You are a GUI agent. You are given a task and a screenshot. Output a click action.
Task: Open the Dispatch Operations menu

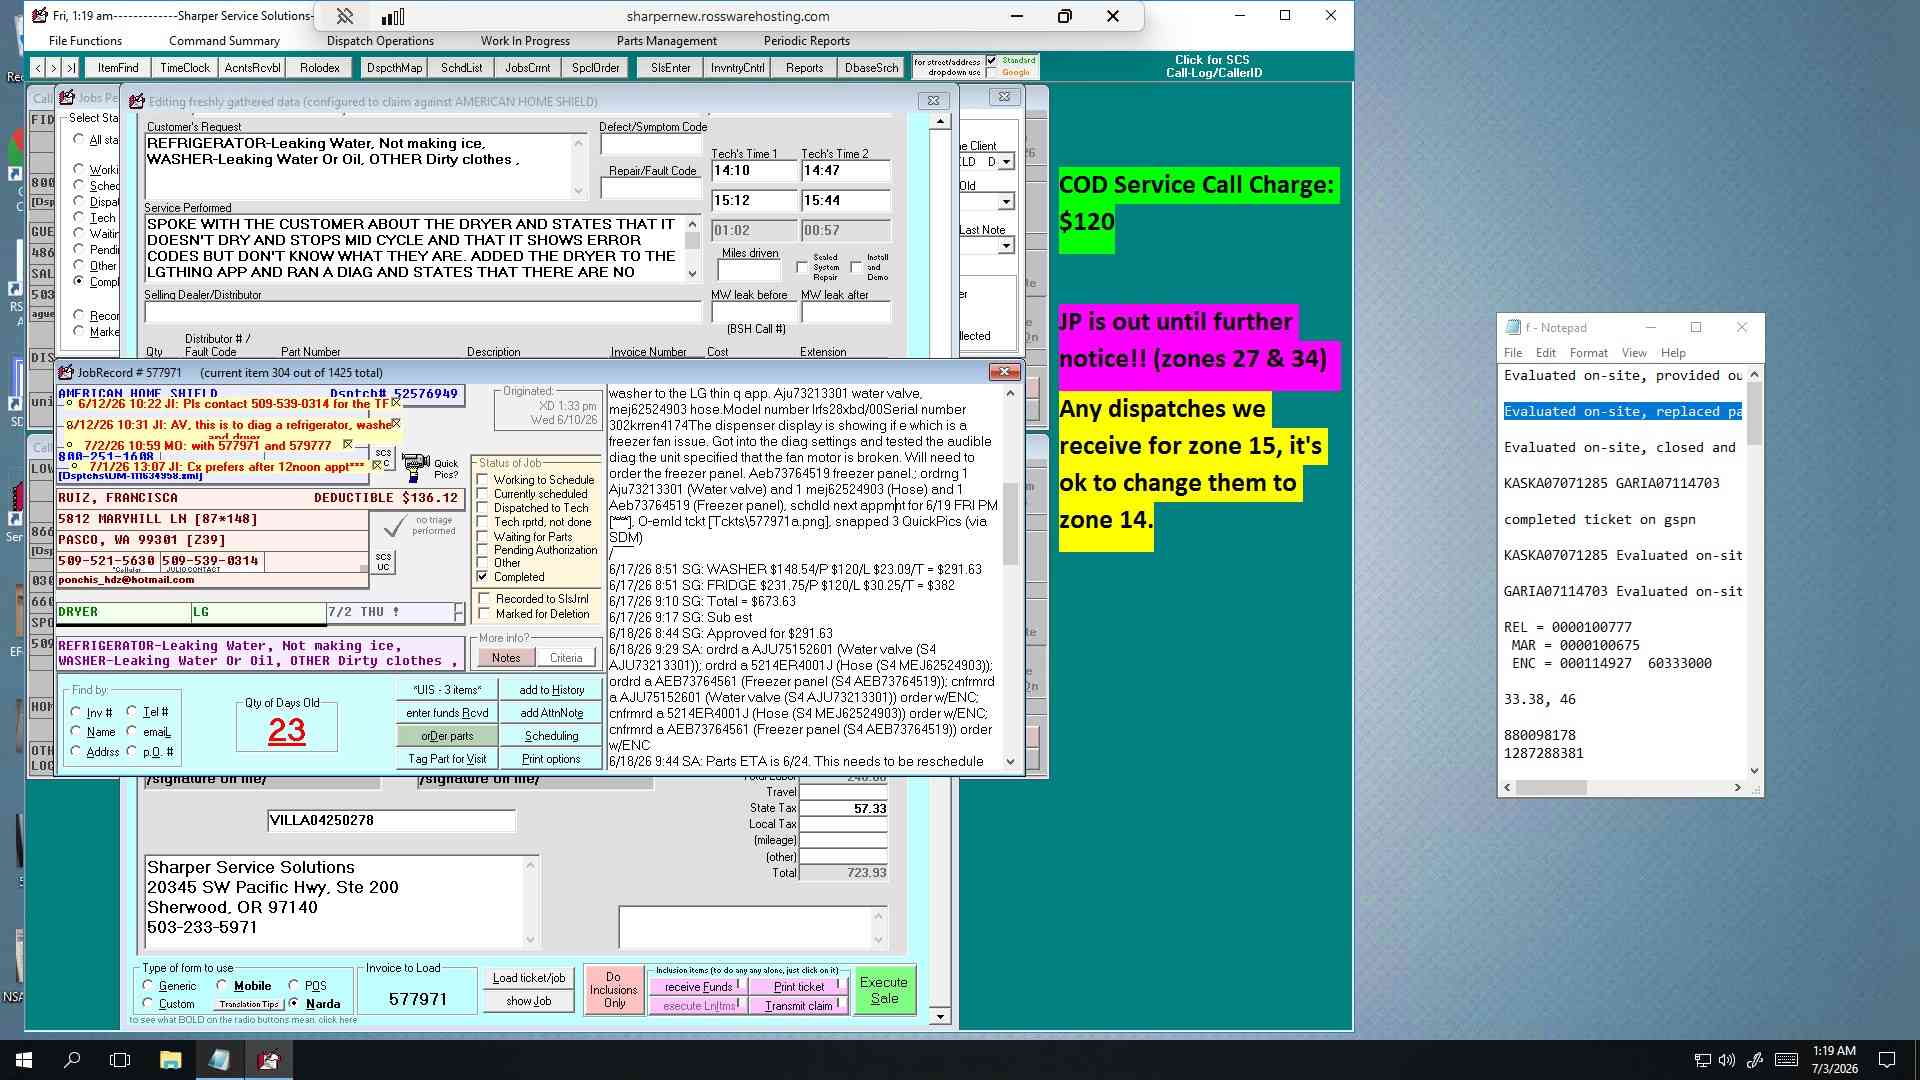[380, 41]
